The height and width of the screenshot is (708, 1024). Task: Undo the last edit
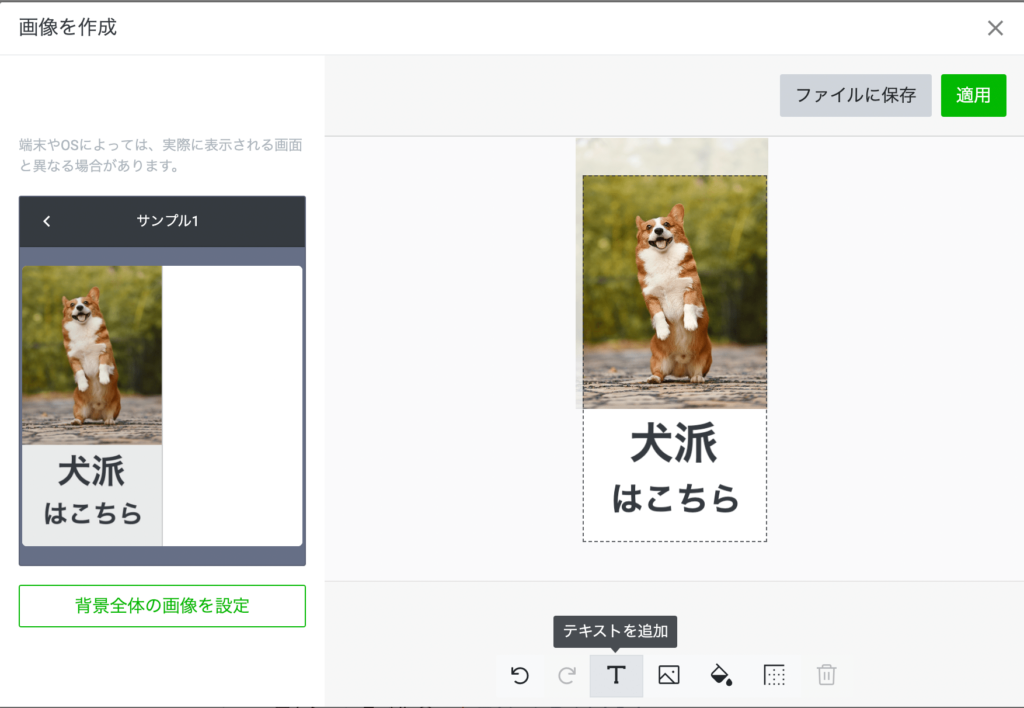click(x=520, y=676)
